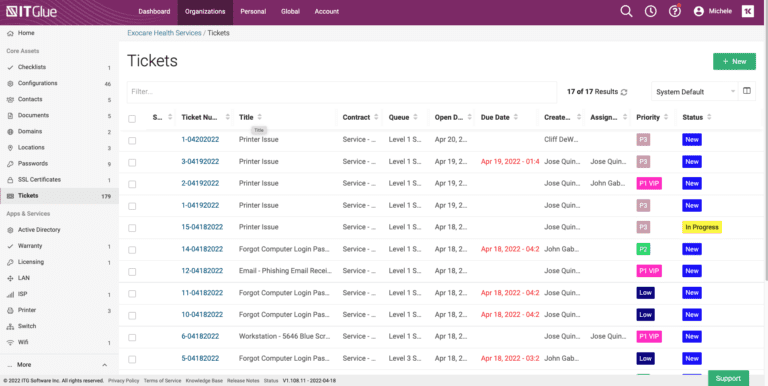Screen dimensions: 768x386
Task: Check the box for ticket 15-04182022
Action: [x=132, y=228]
